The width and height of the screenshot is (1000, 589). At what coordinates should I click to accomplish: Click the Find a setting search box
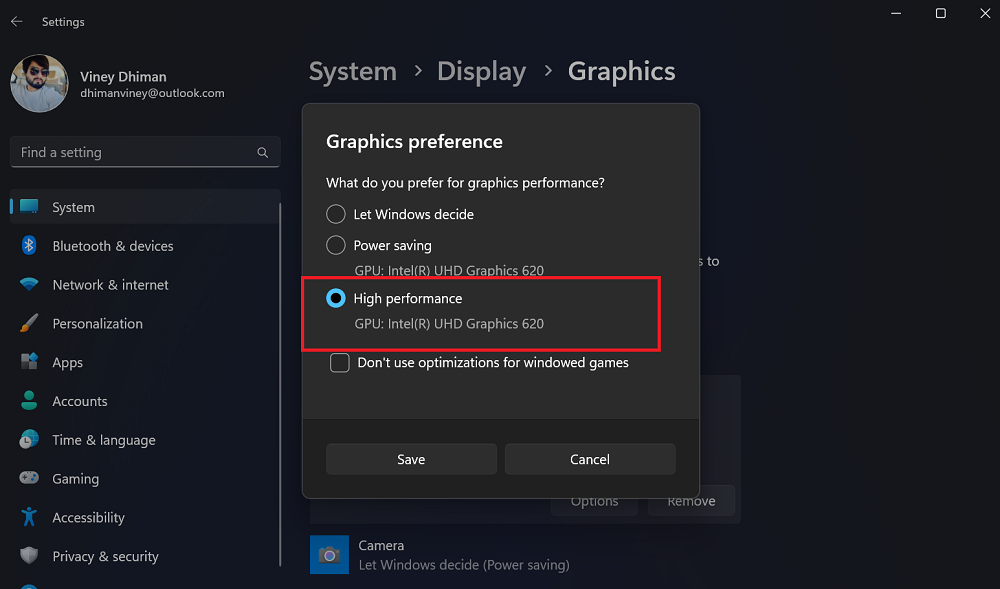tap(145, 152)
